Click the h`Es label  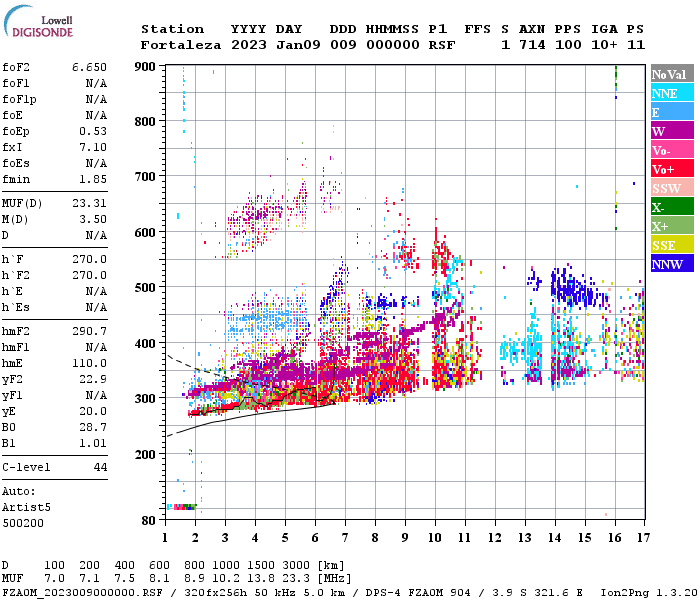[16, 307]
